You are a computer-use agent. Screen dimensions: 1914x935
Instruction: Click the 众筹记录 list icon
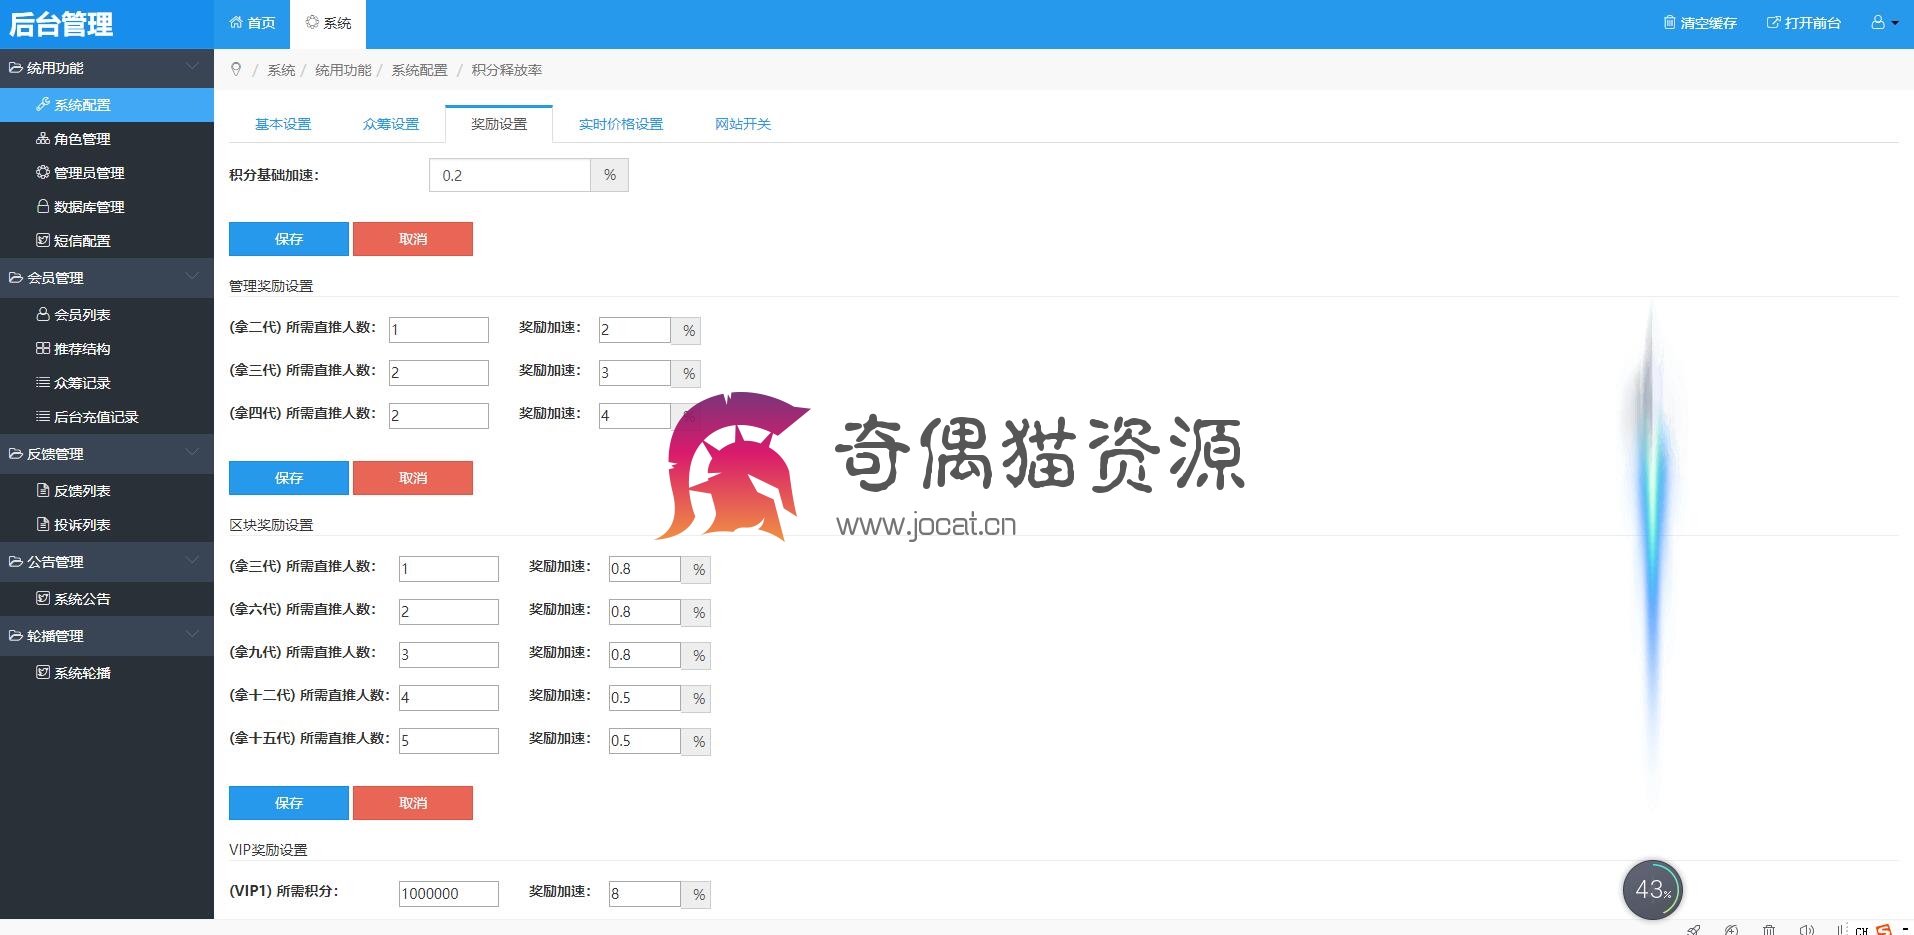click(x=43, y=382)
